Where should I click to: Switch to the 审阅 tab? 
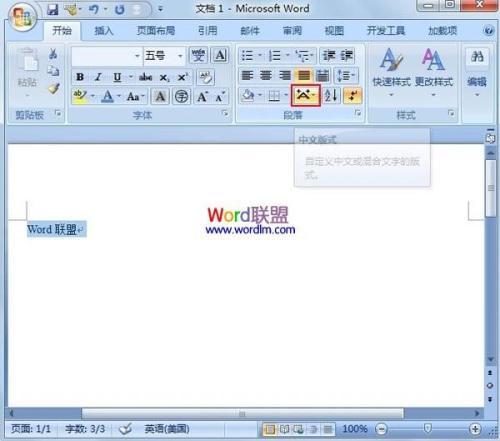(x=292, y=31)
